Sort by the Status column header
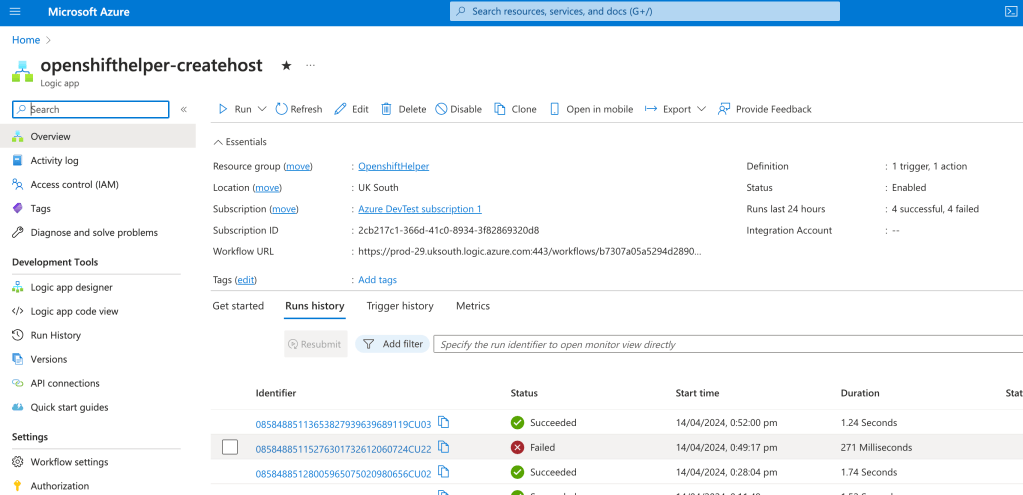The image size is (1023, 495). click(x=524, y=393)
